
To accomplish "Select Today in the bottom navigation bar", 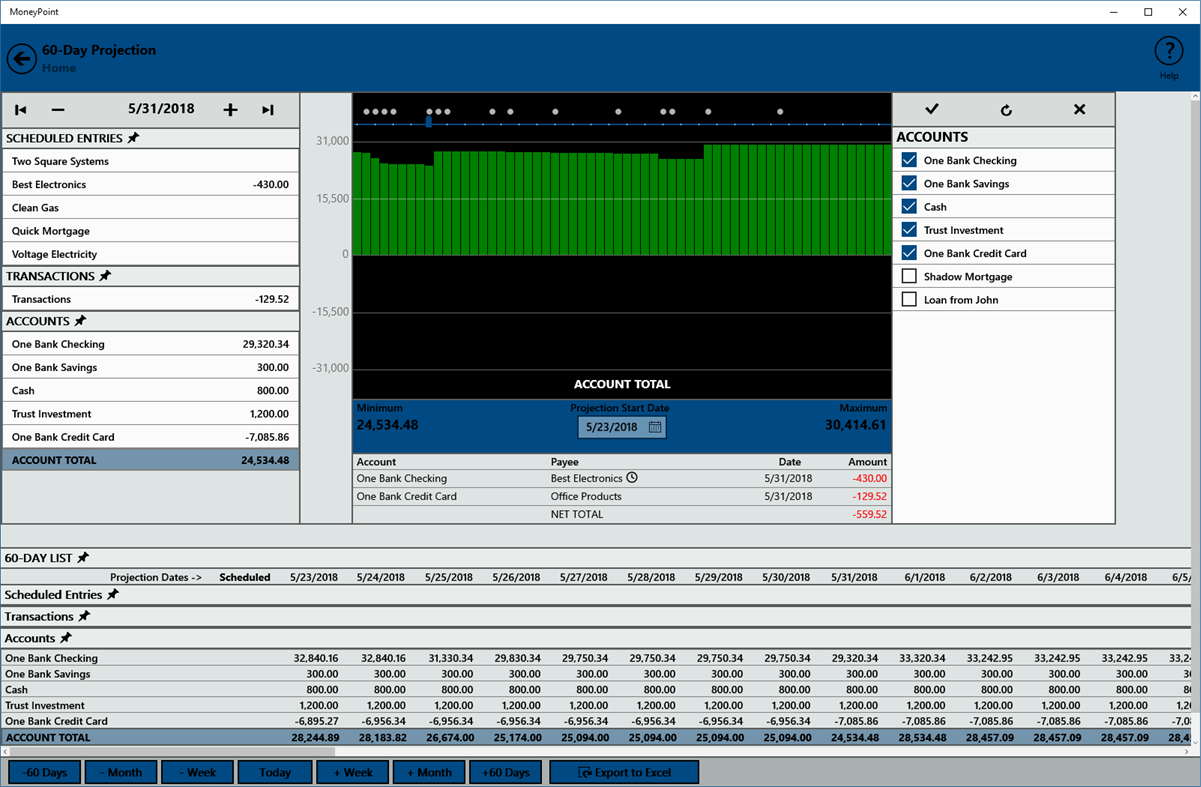I will click(274, 771).
